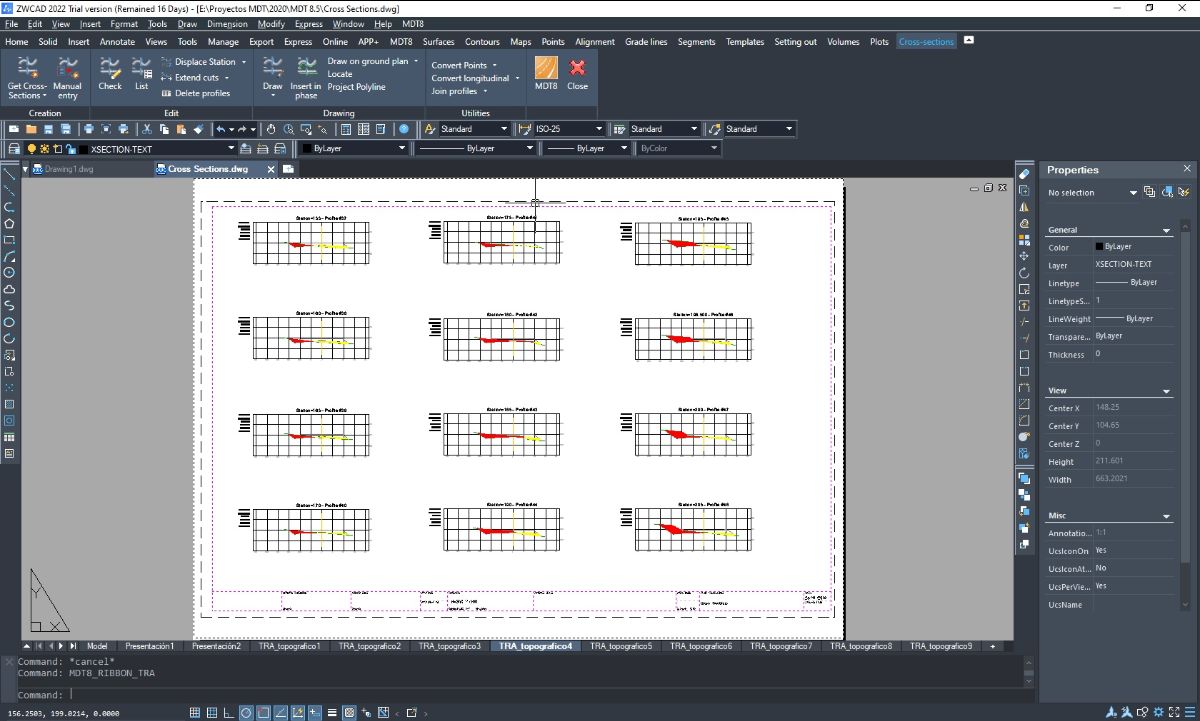Click the blue Help globe icon

coord(403,129)
